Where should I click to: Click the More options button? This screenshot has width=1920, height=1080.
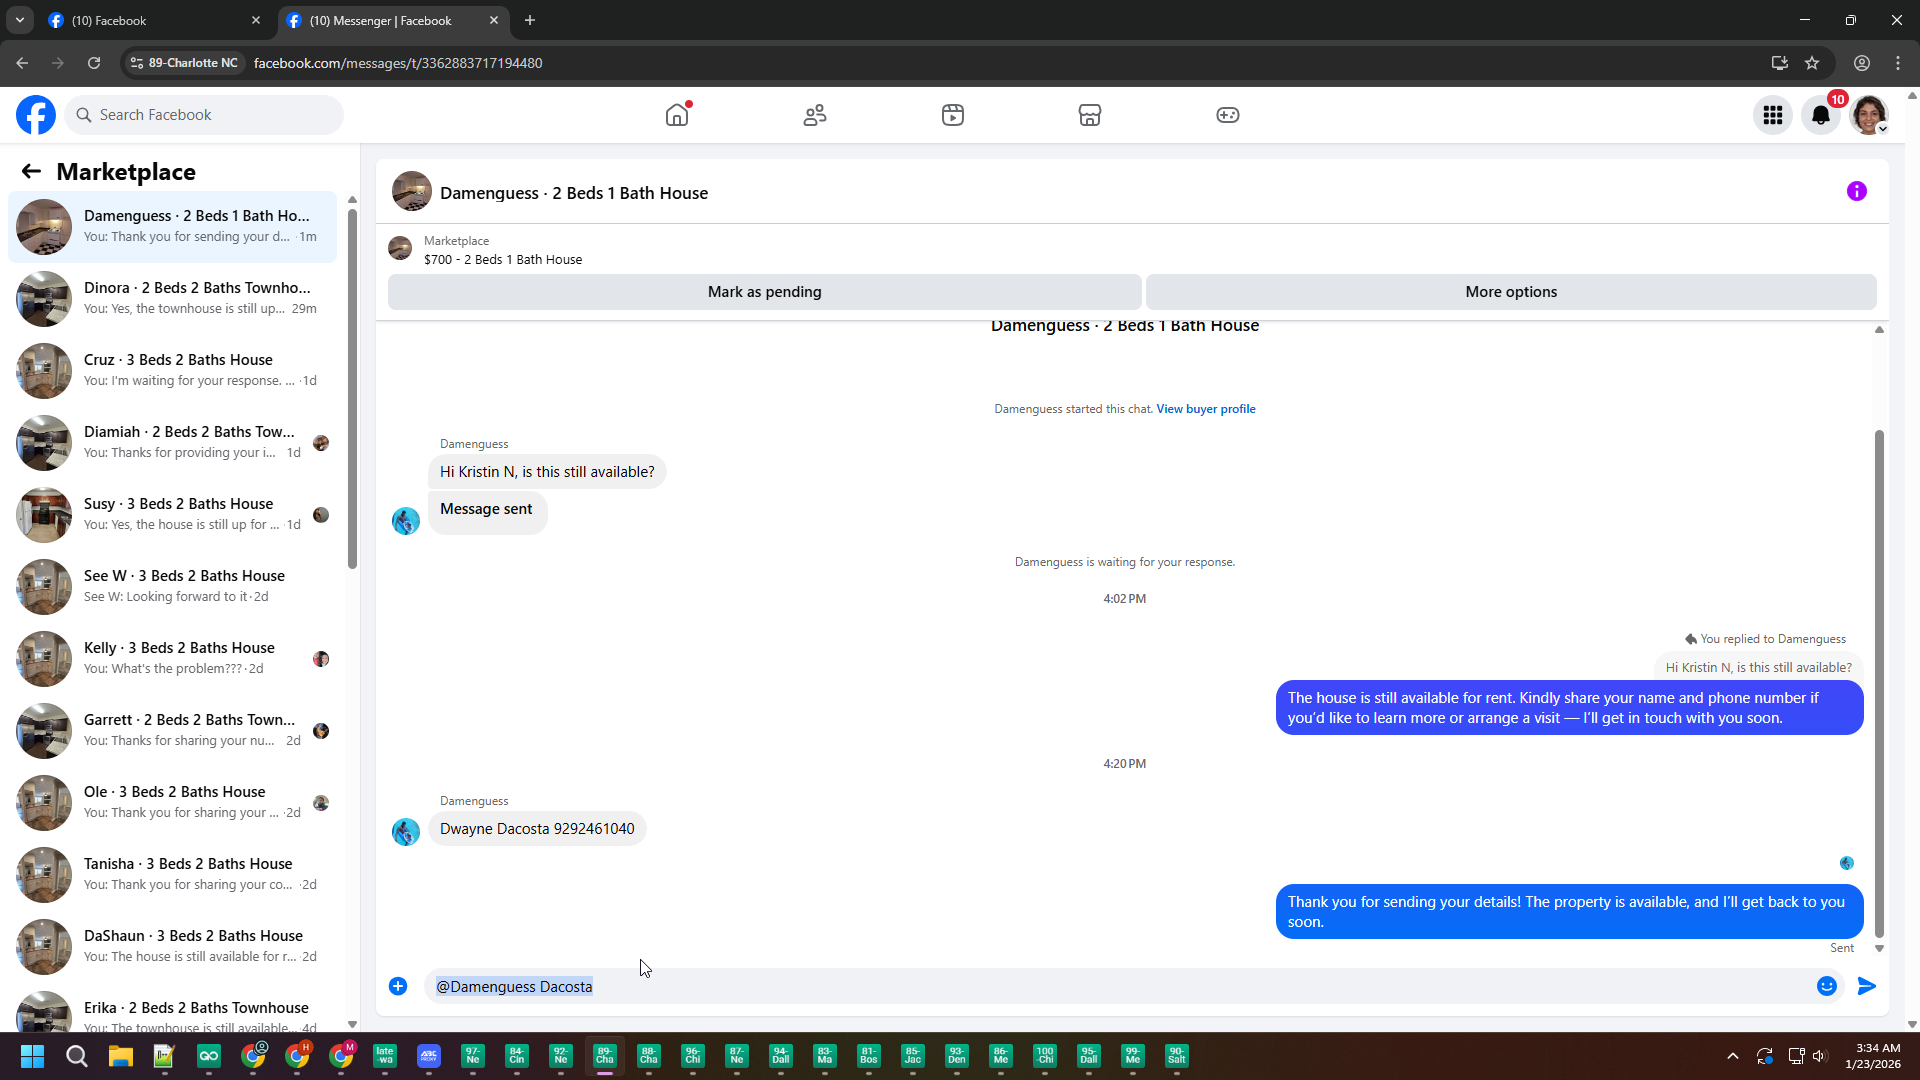click(1511, 292)
